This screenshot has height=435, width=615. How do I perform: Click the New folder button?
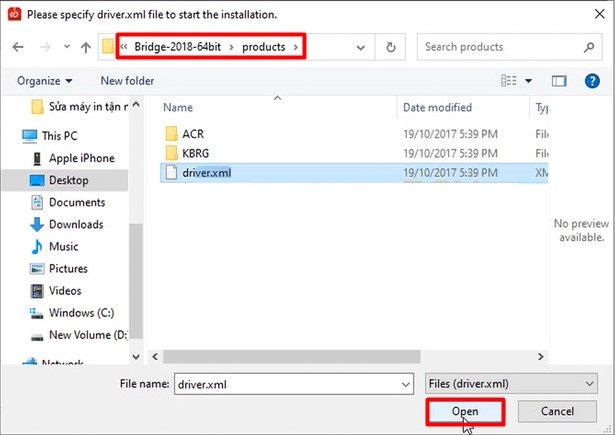coord(127,81)
